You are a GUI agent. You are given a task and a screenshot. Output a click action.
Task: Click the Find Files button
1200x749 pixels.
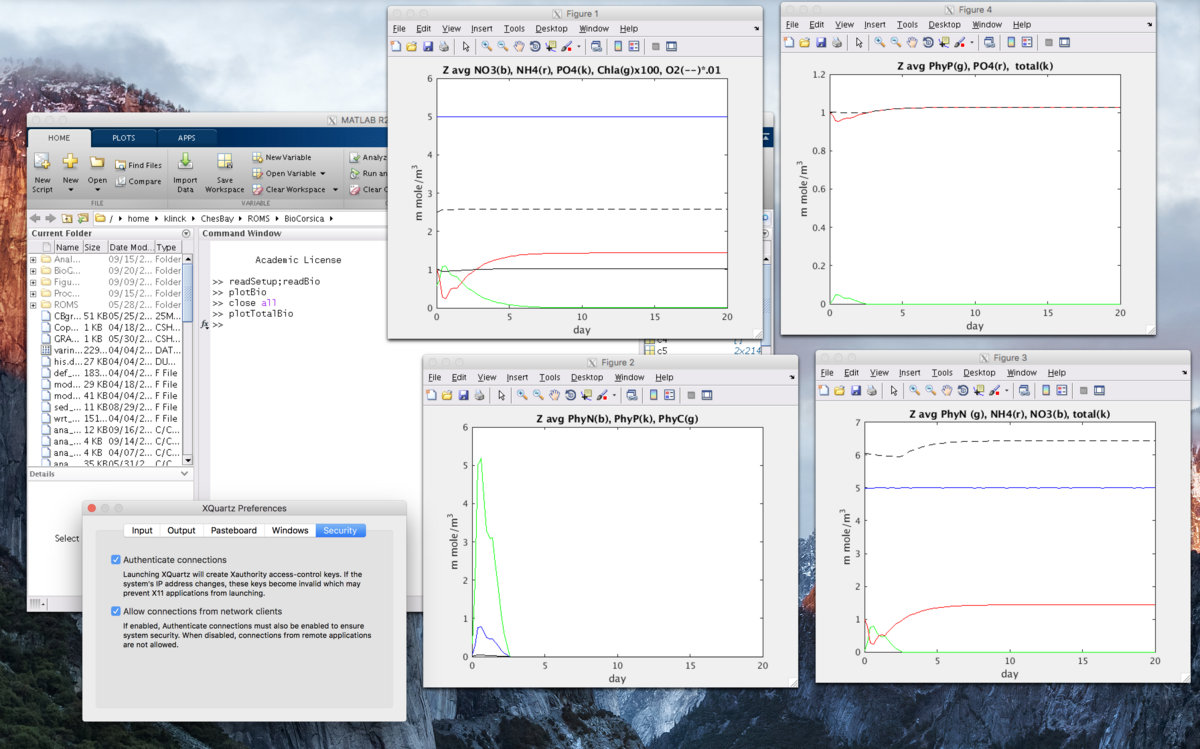138,165
